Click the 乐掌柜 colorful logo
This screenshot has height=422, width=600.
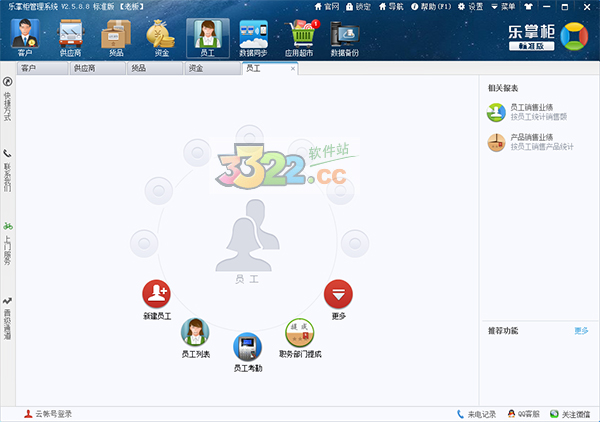574,36
